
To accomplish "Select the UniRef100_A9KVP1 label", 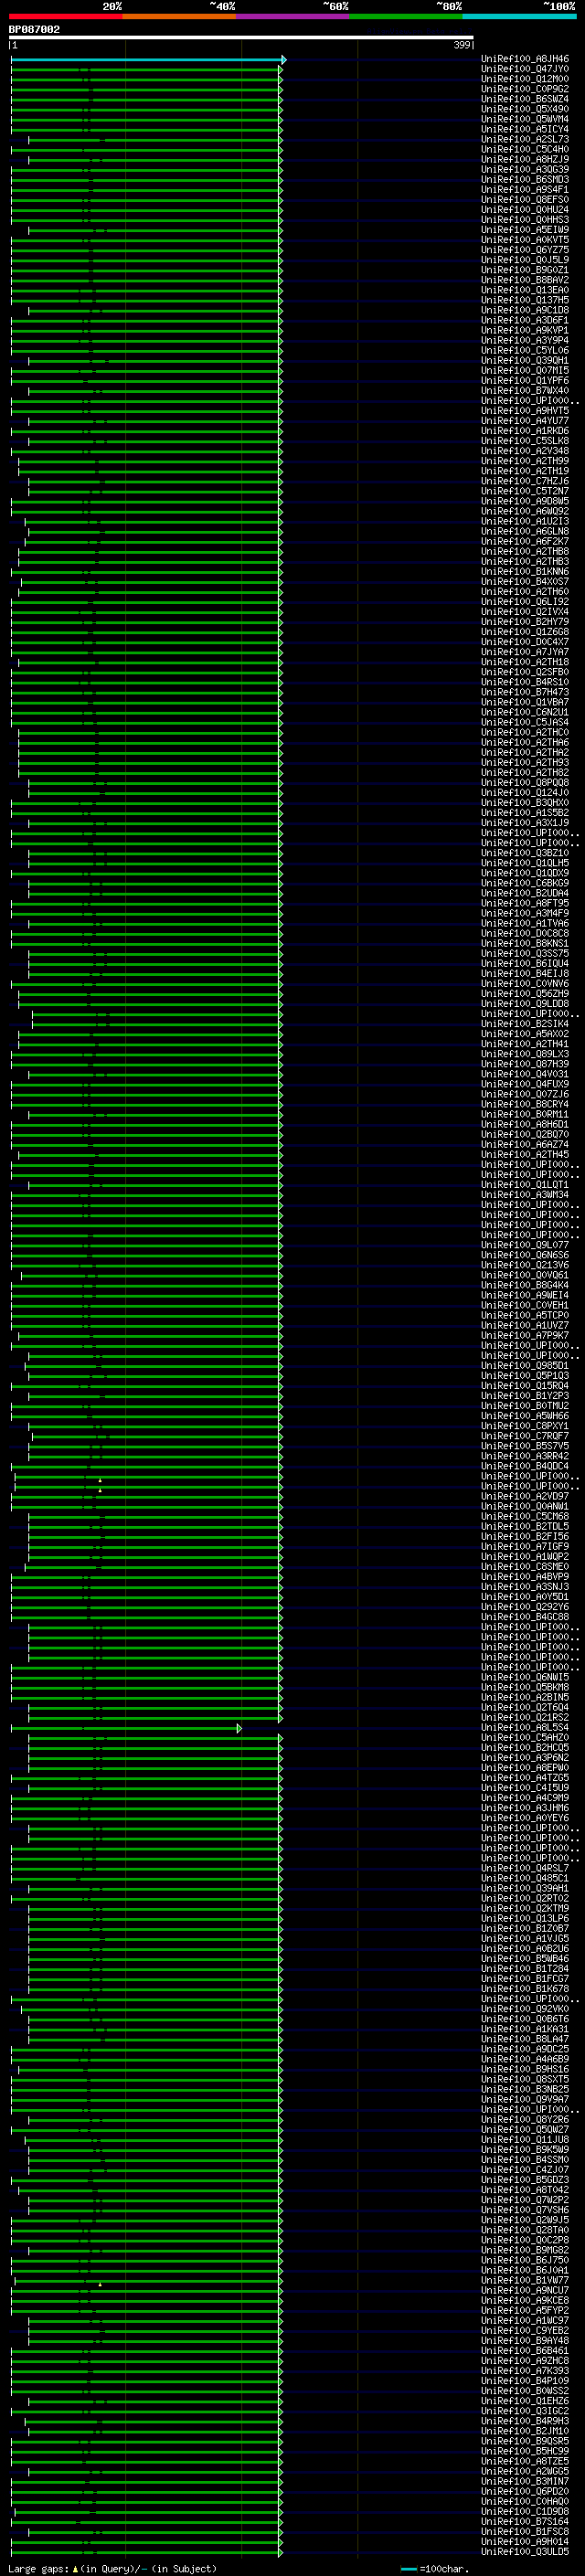I will click(525, 330).
